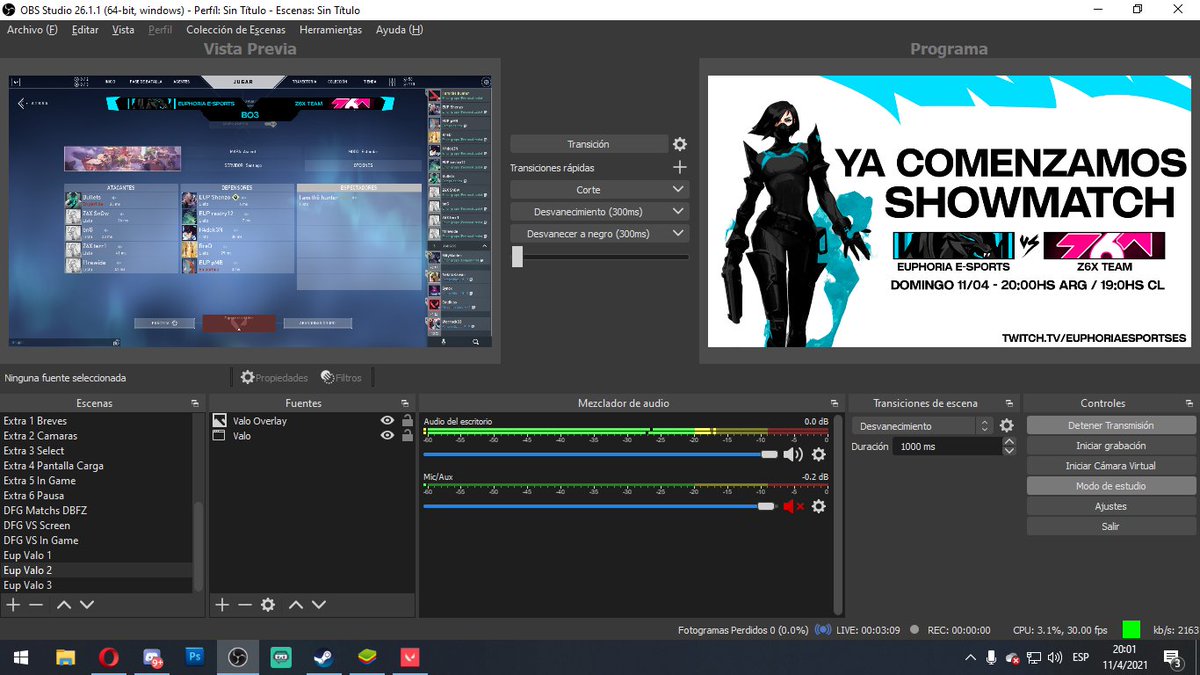Open Ajustes from Controles panel
Viewport: 1200px width, 675px height.
pos(1110,506)
